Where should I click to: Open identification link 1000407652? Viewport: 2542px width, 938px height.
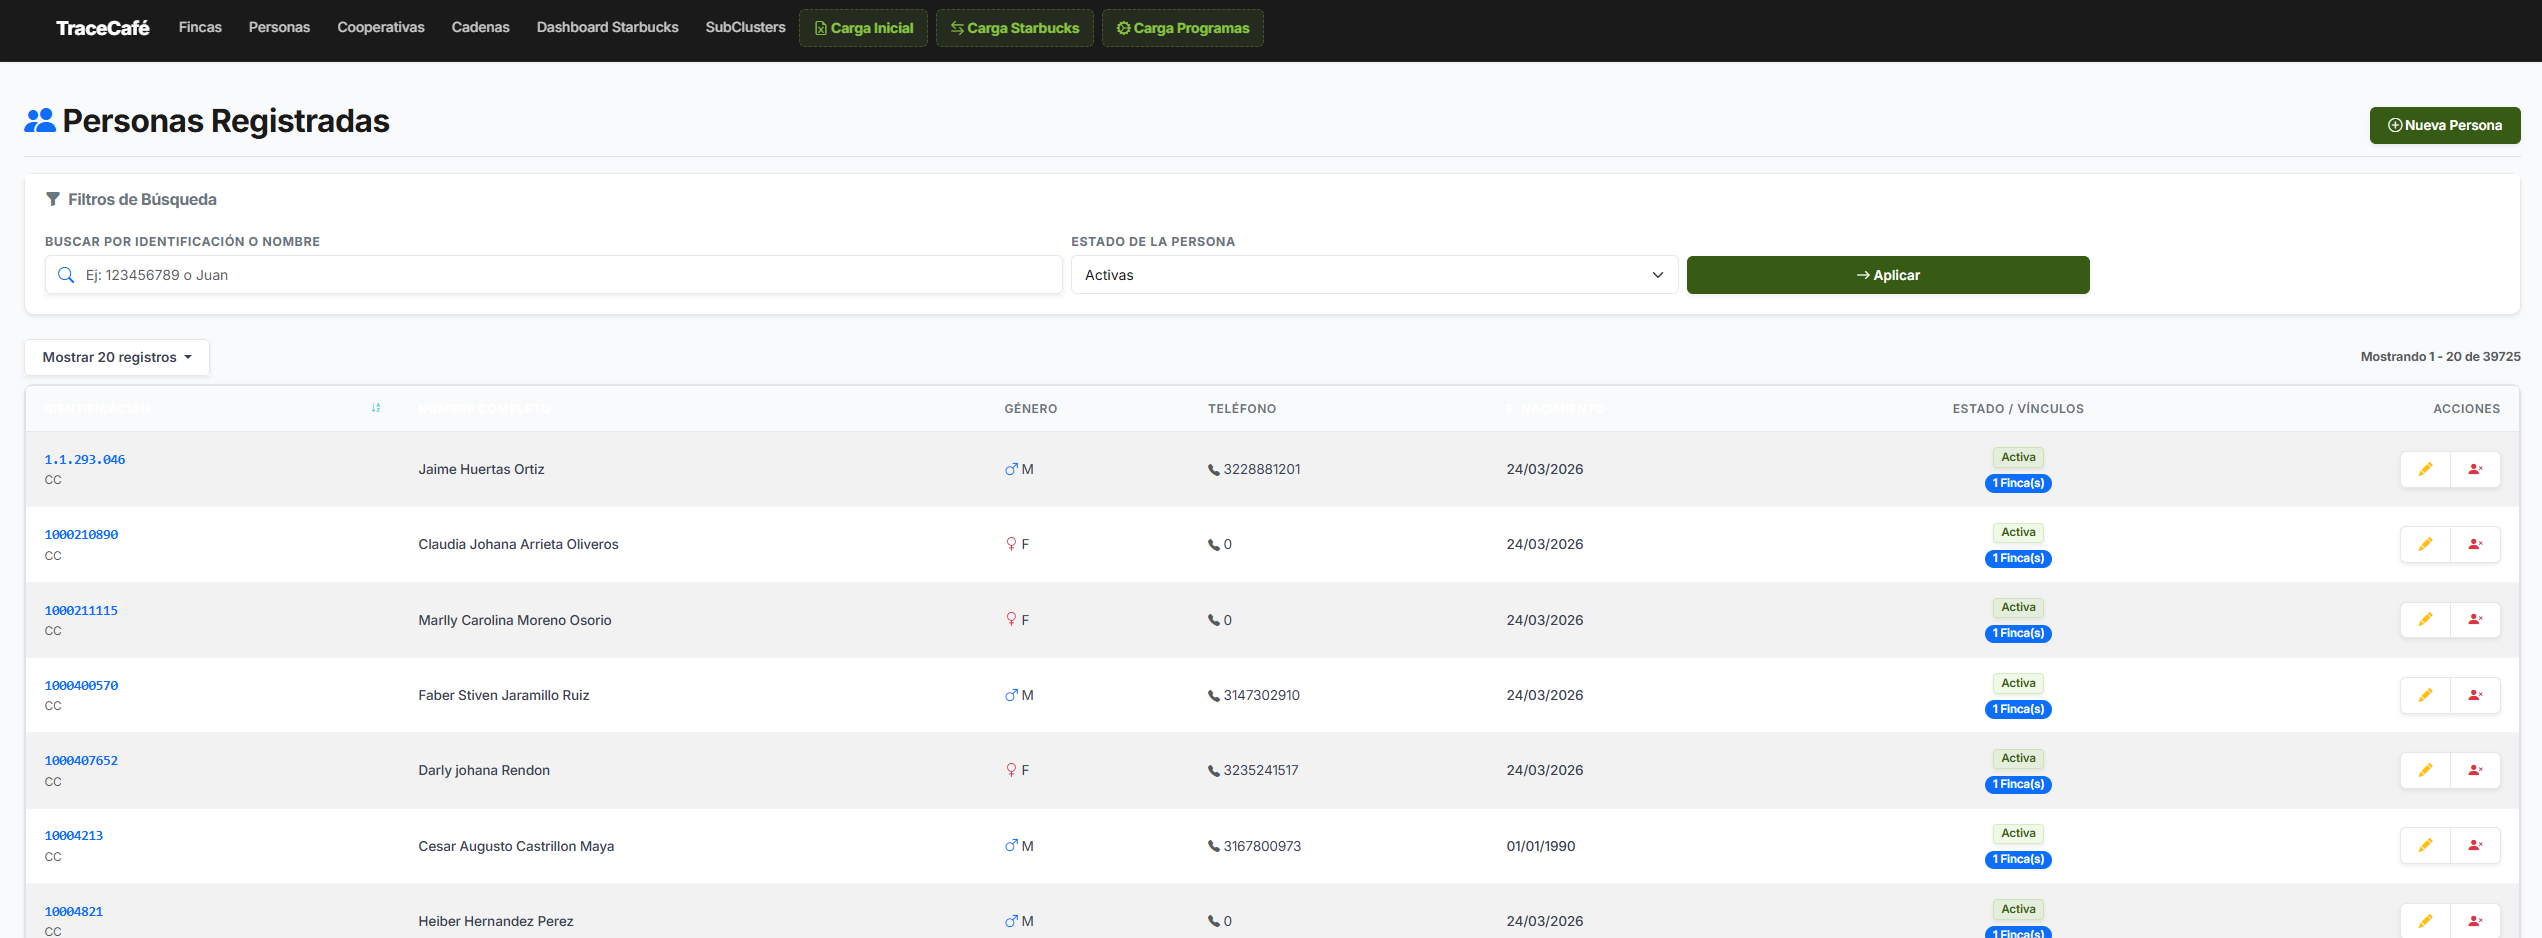coord(81,760)
